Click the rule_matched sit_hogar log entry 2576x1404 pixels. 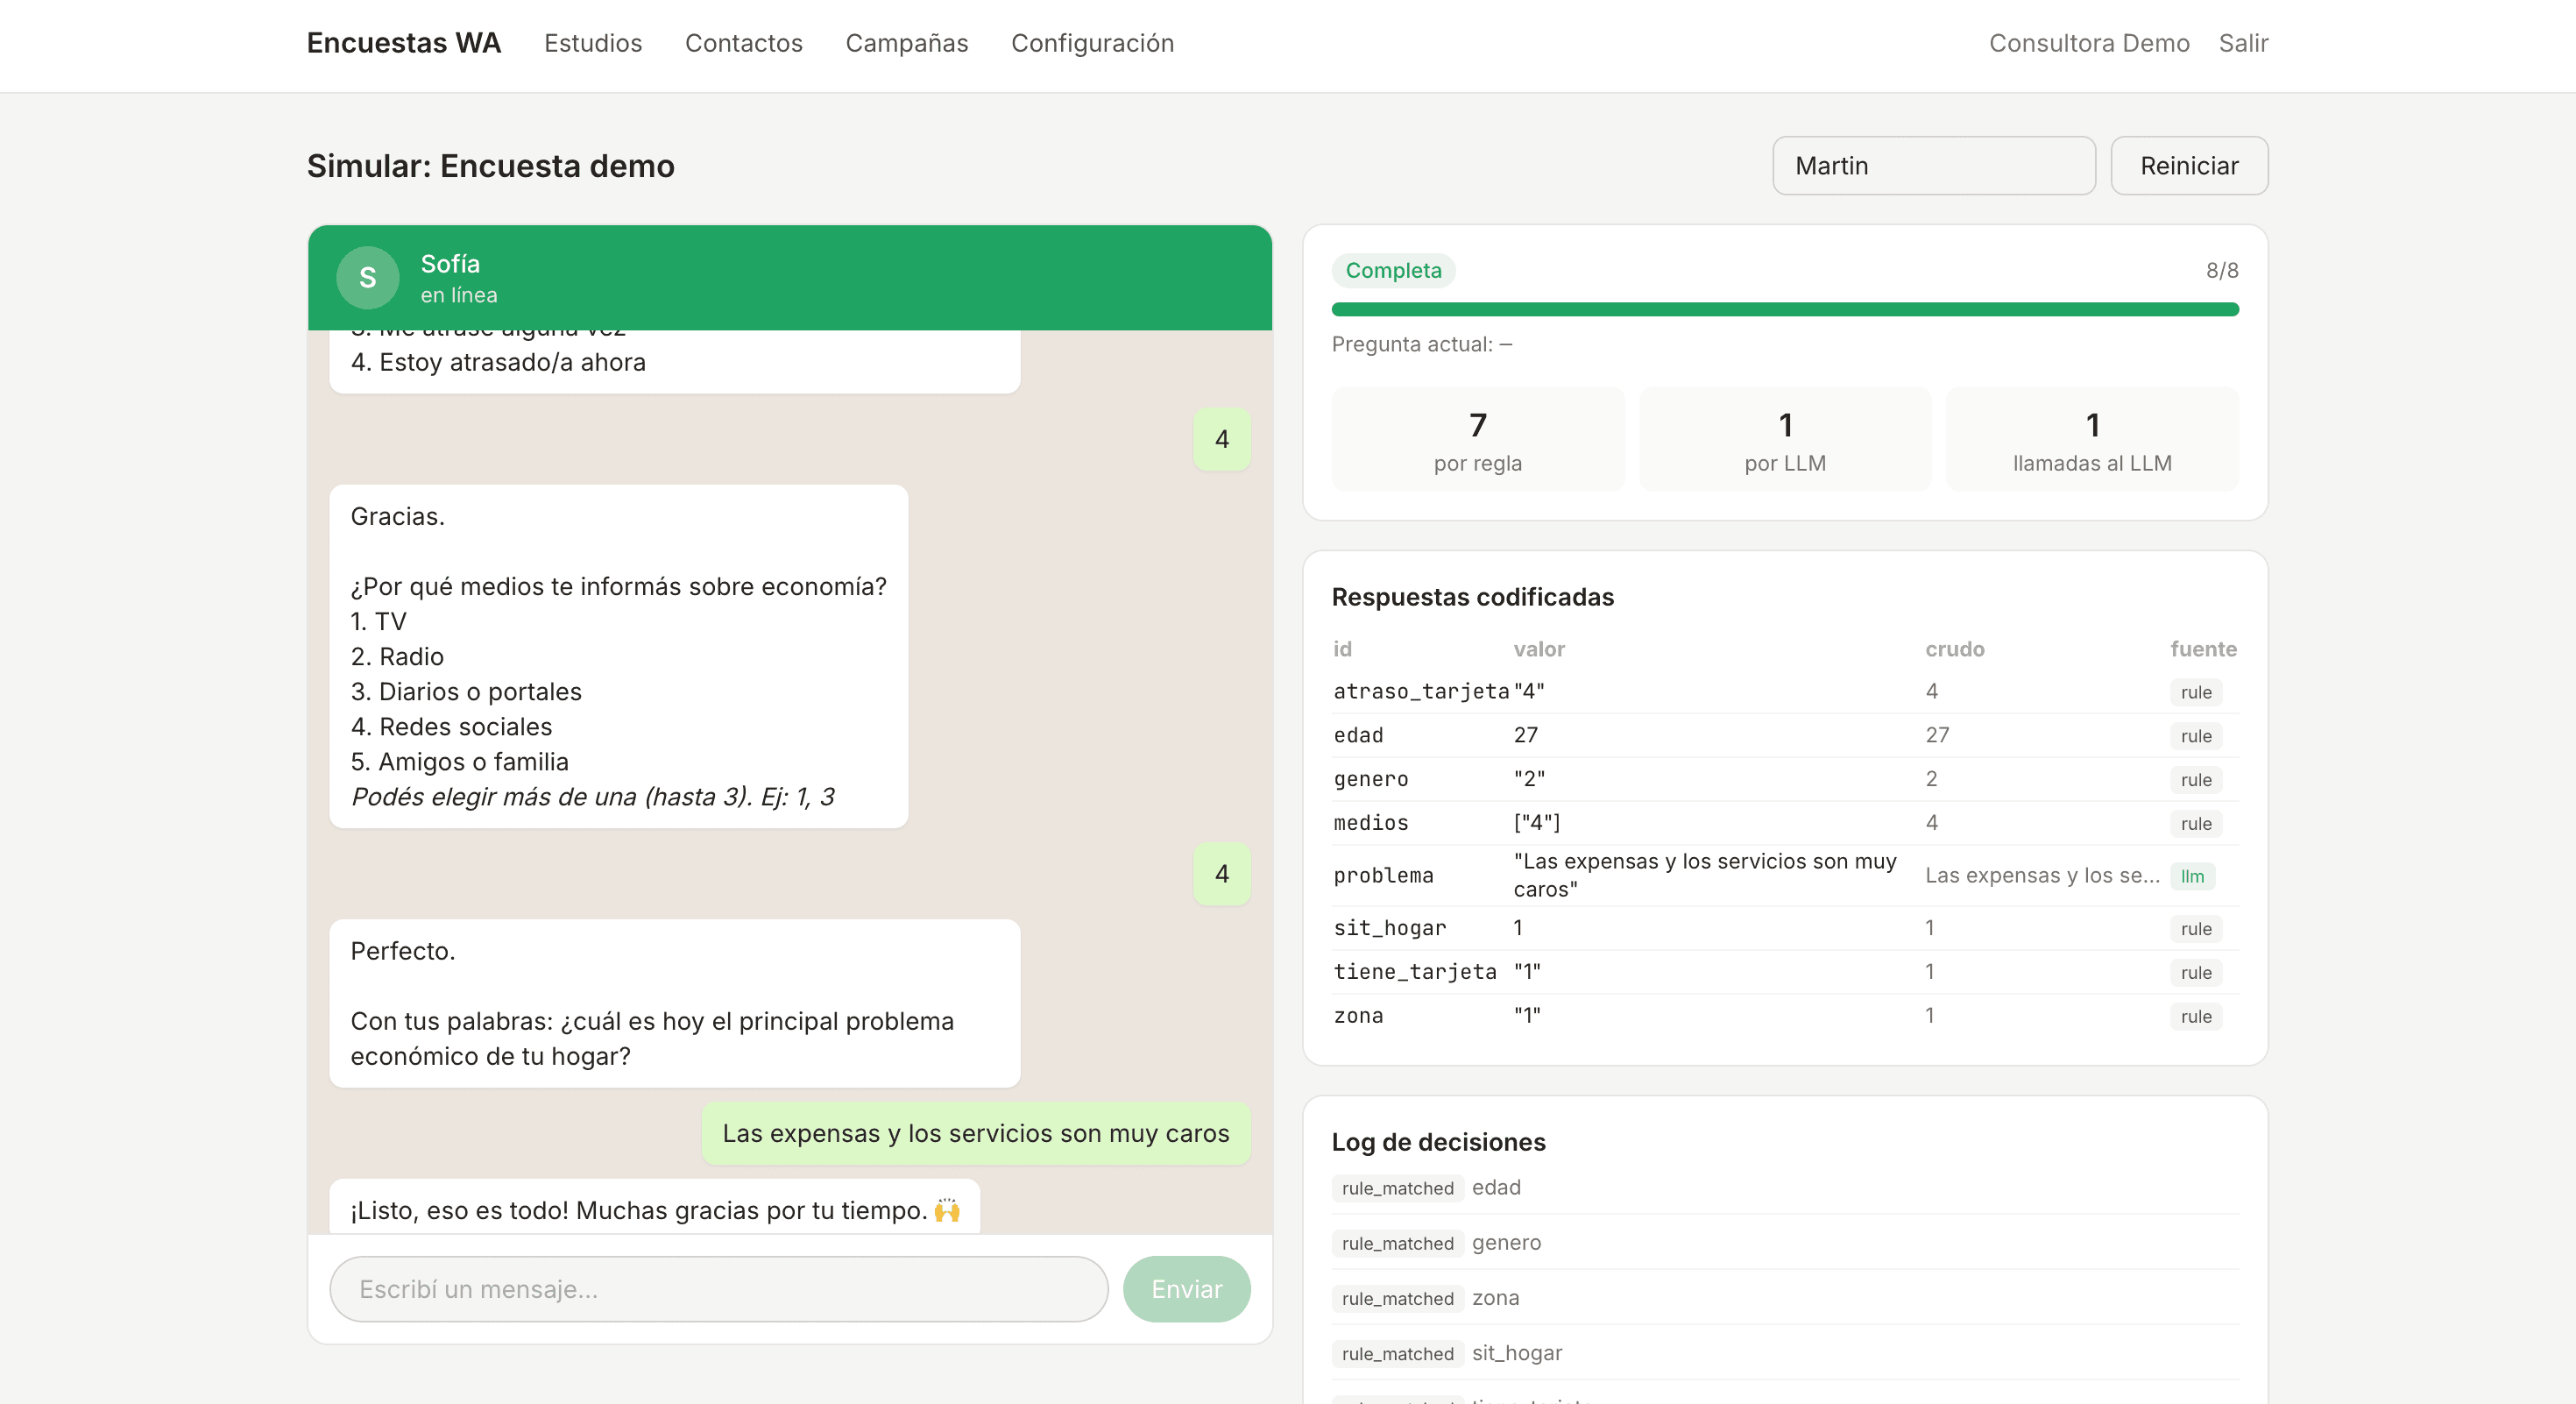[x=1785, y=1353]
